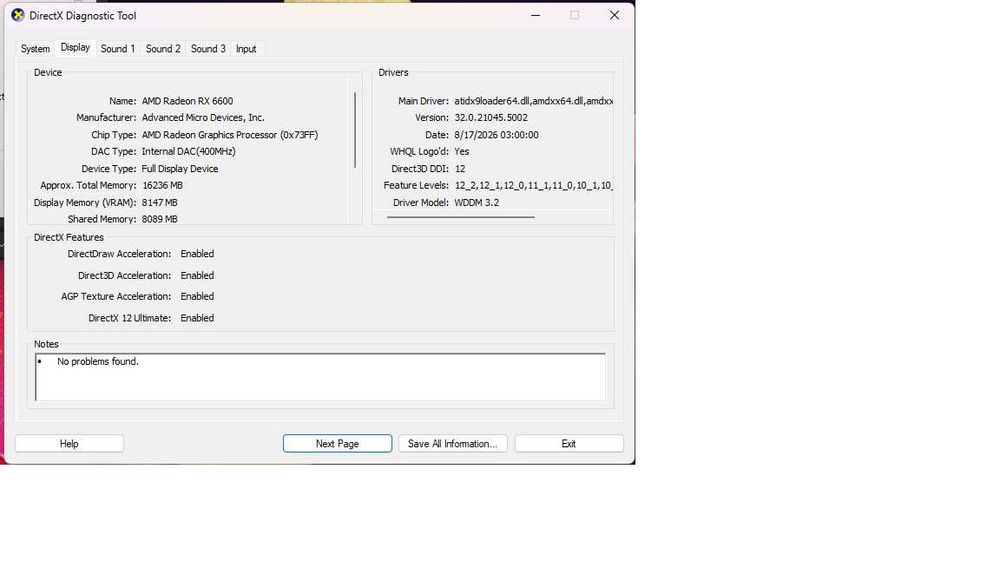Click DirectDraw Acceleration 'Enabled' value
This screenshot has height=563, width=1000.
(x=197, y=254)
